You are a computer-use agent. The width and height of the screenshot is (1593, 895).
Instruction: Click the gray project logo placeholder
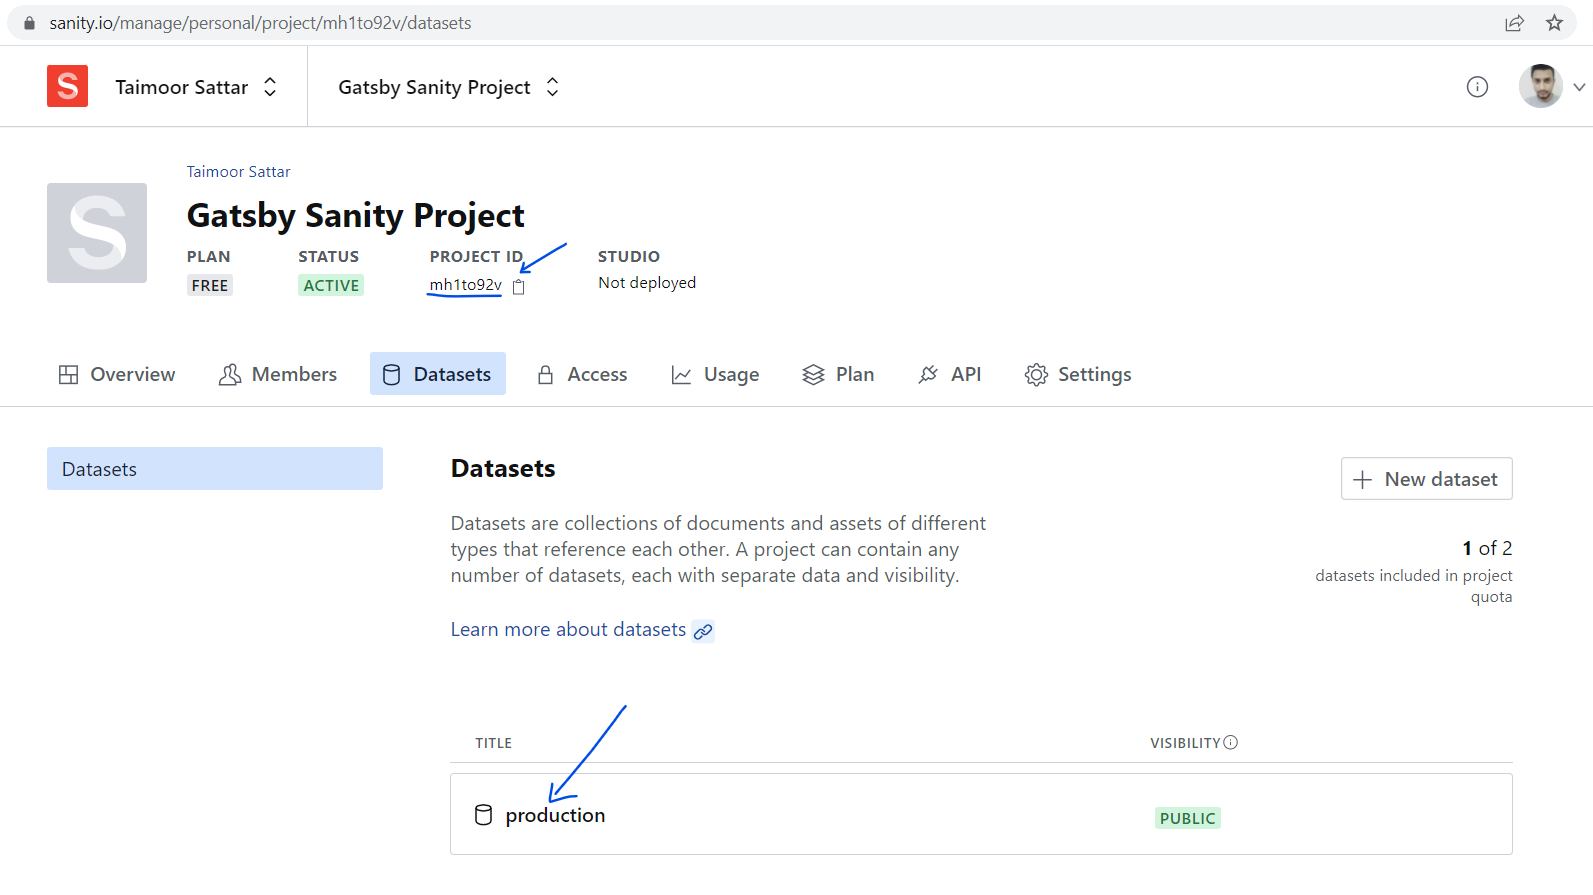coord(97,233)
